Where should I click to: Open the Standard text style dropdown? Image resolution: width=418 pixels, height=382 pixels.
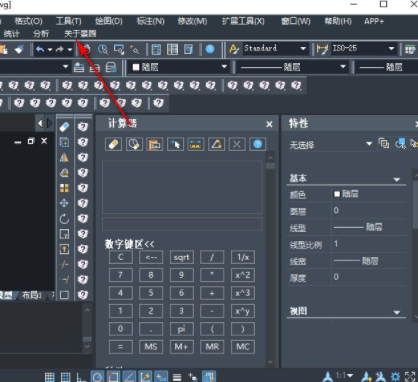coord(303,49)
